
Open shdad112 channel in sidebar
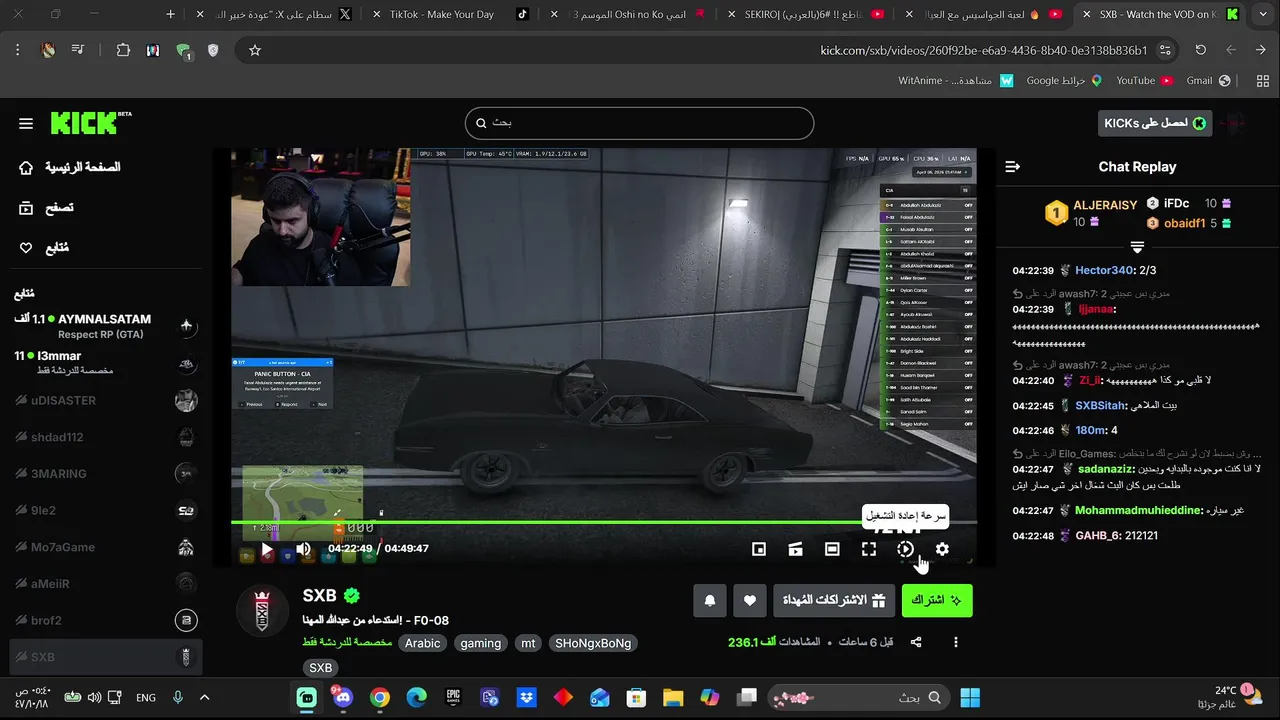[x=105, y=437]
